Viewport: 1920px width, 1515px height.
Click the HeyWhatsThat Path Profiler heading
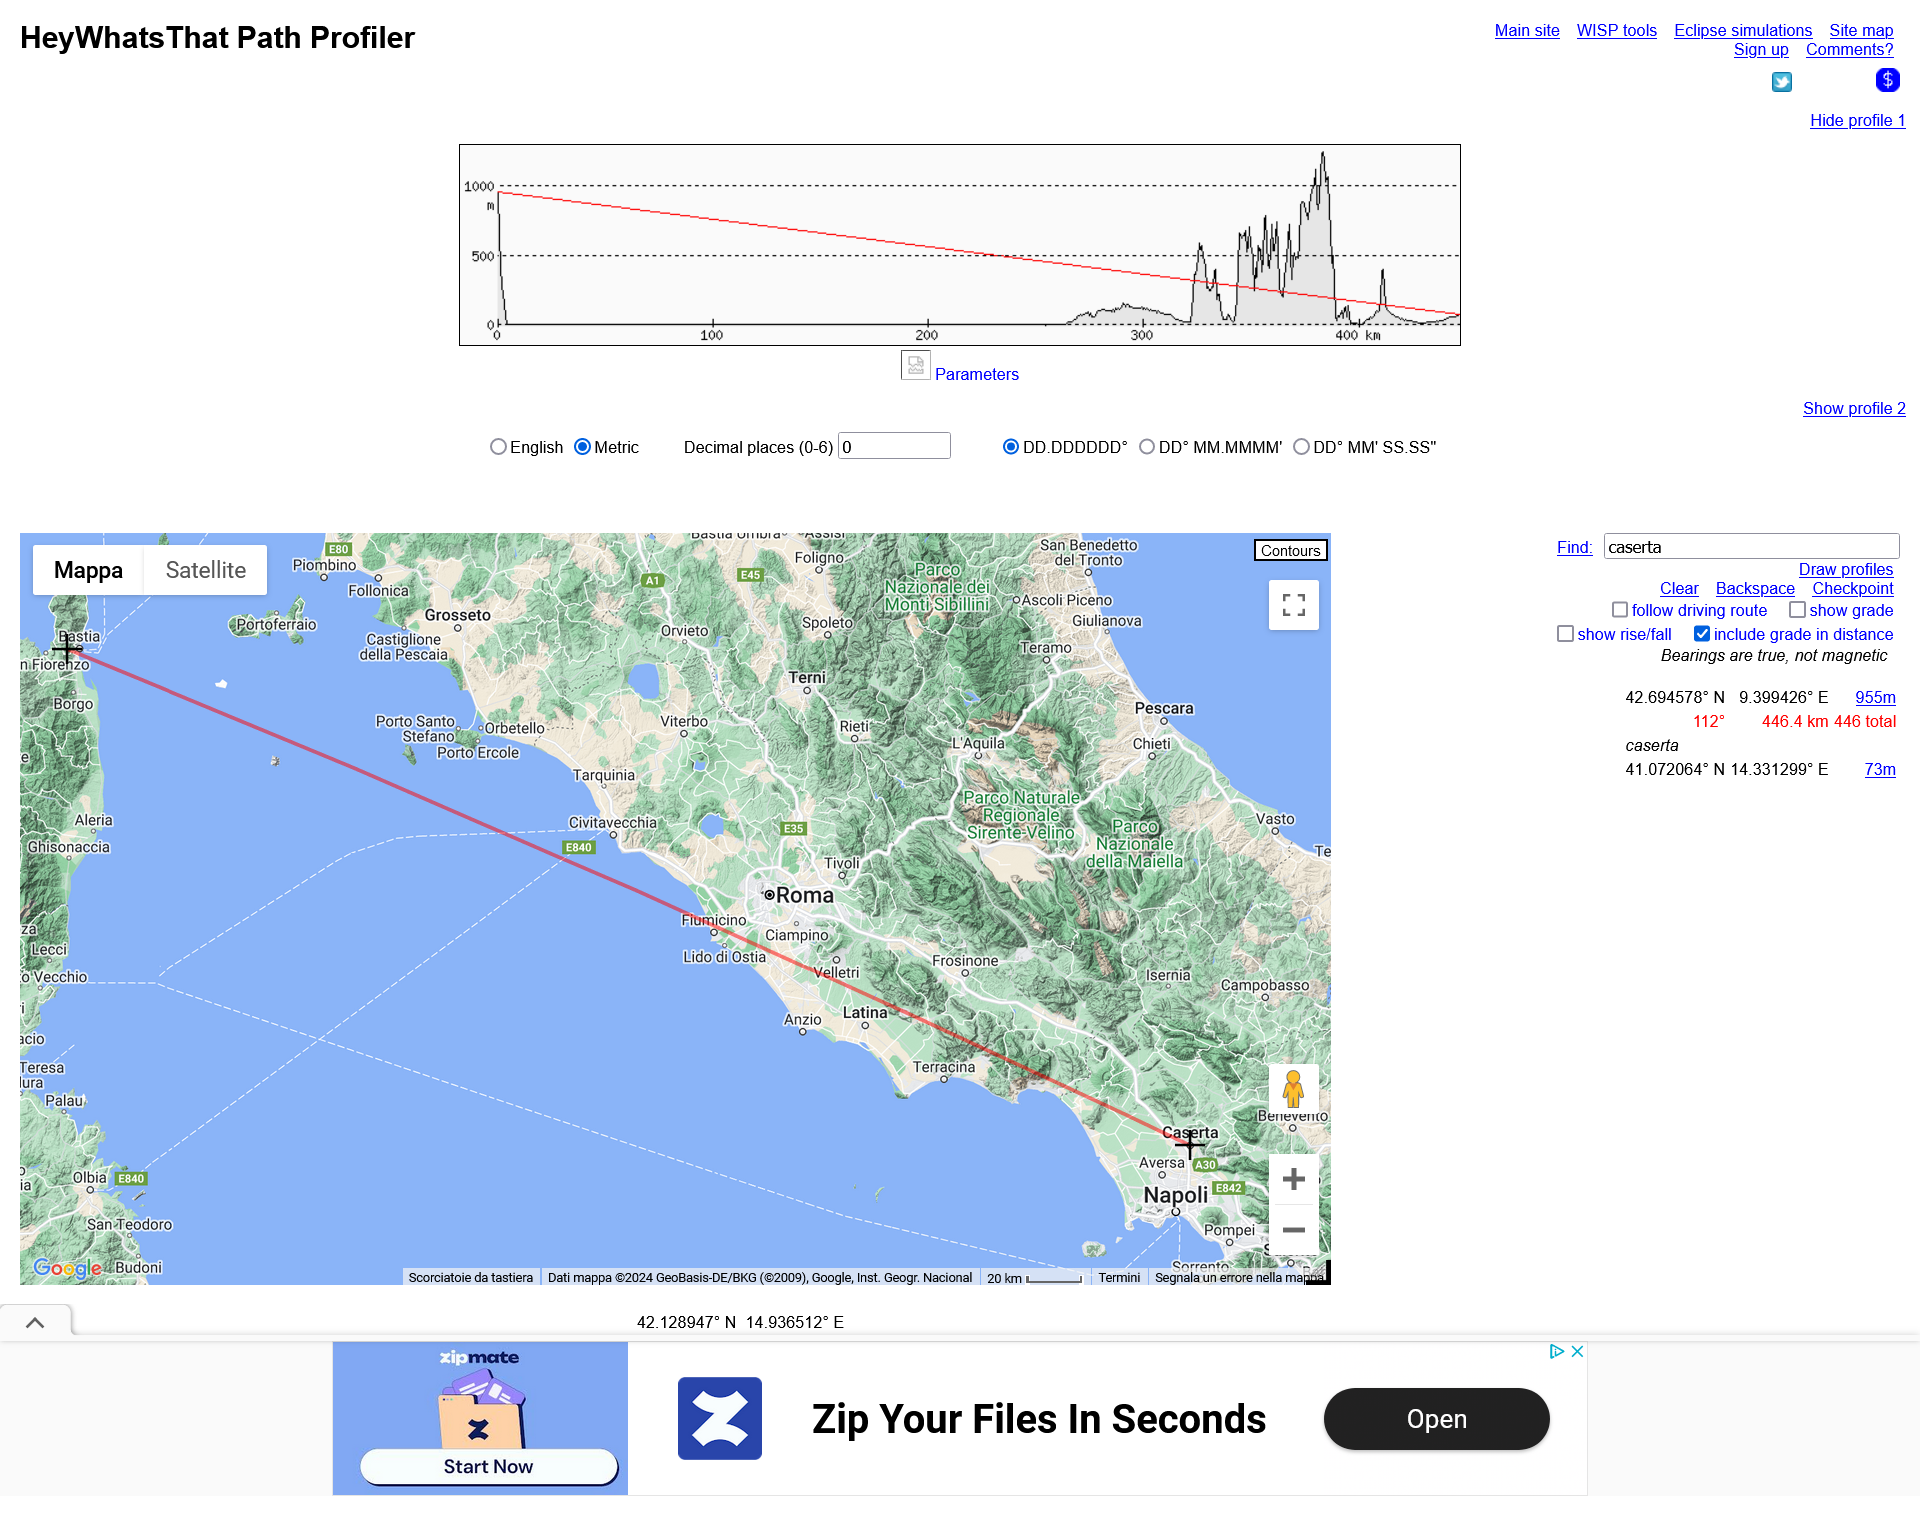tap(217, 38)
